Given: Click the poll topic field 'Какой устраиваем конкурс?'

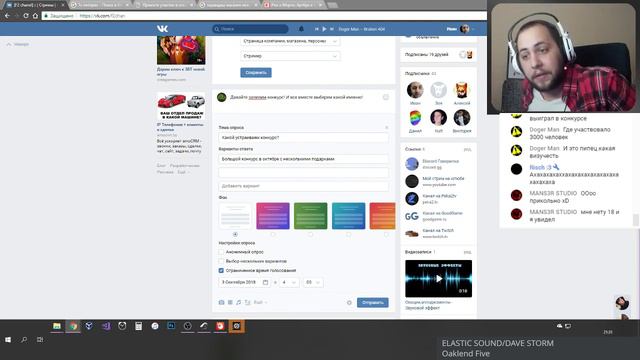Looking at the screenshot, I should [x=303, y=138].
